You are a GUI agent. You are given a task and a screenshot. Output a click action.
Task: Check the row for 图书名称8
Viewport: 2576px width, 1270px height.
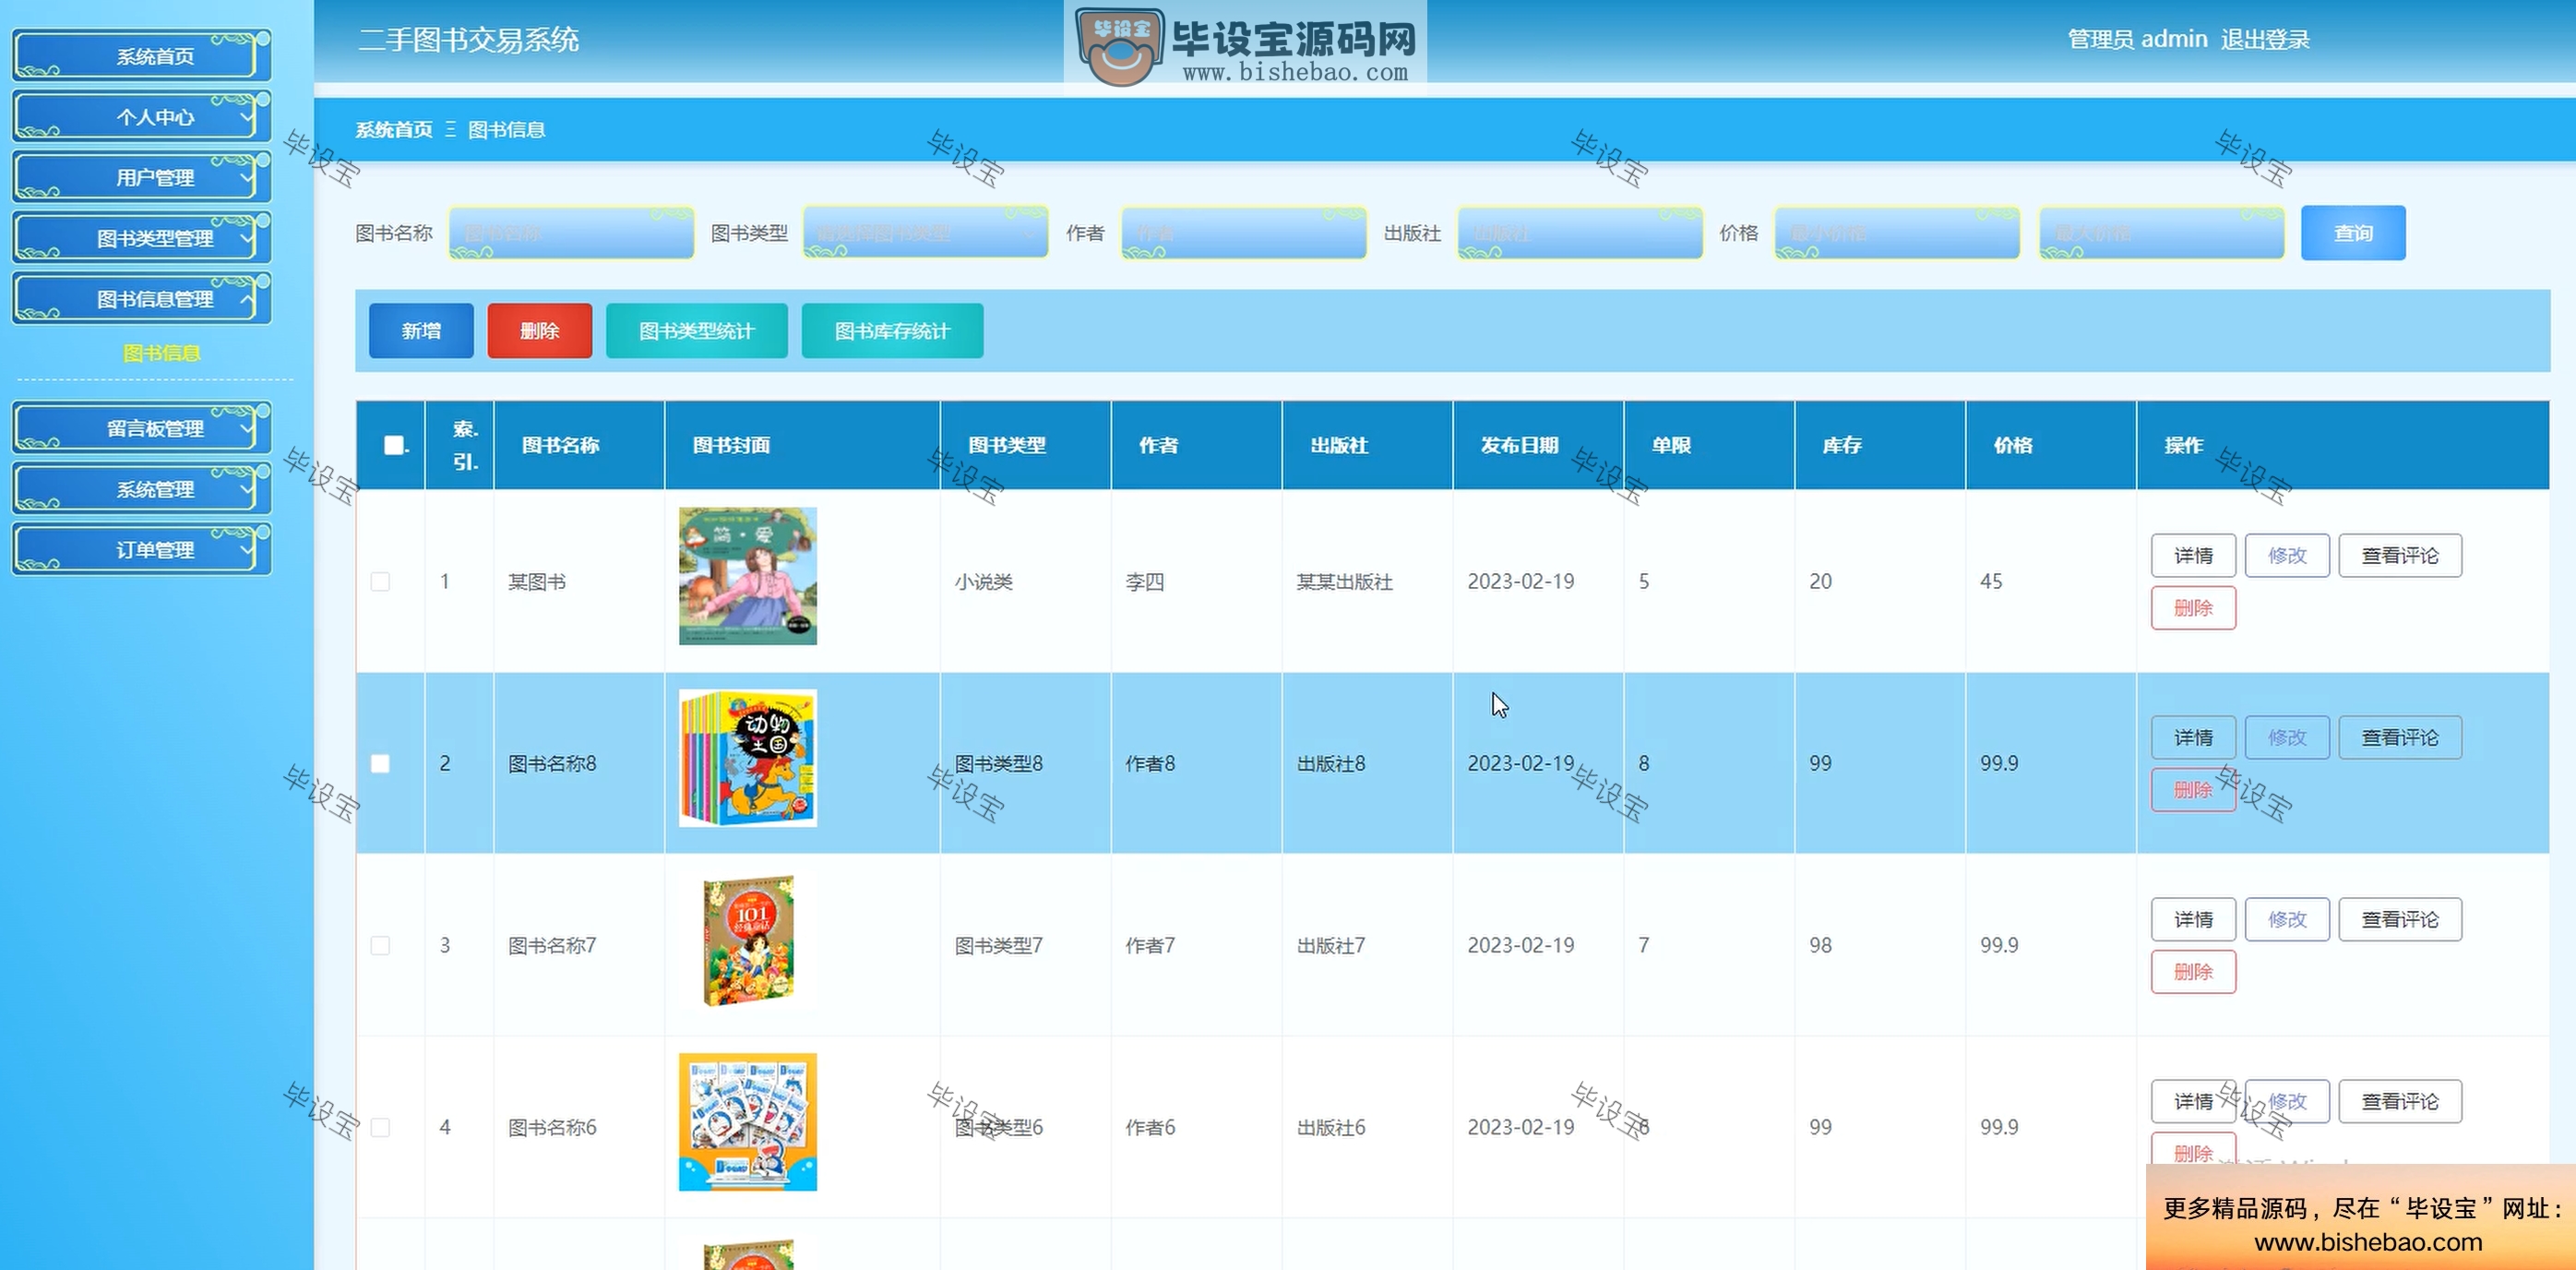point(380,763)
